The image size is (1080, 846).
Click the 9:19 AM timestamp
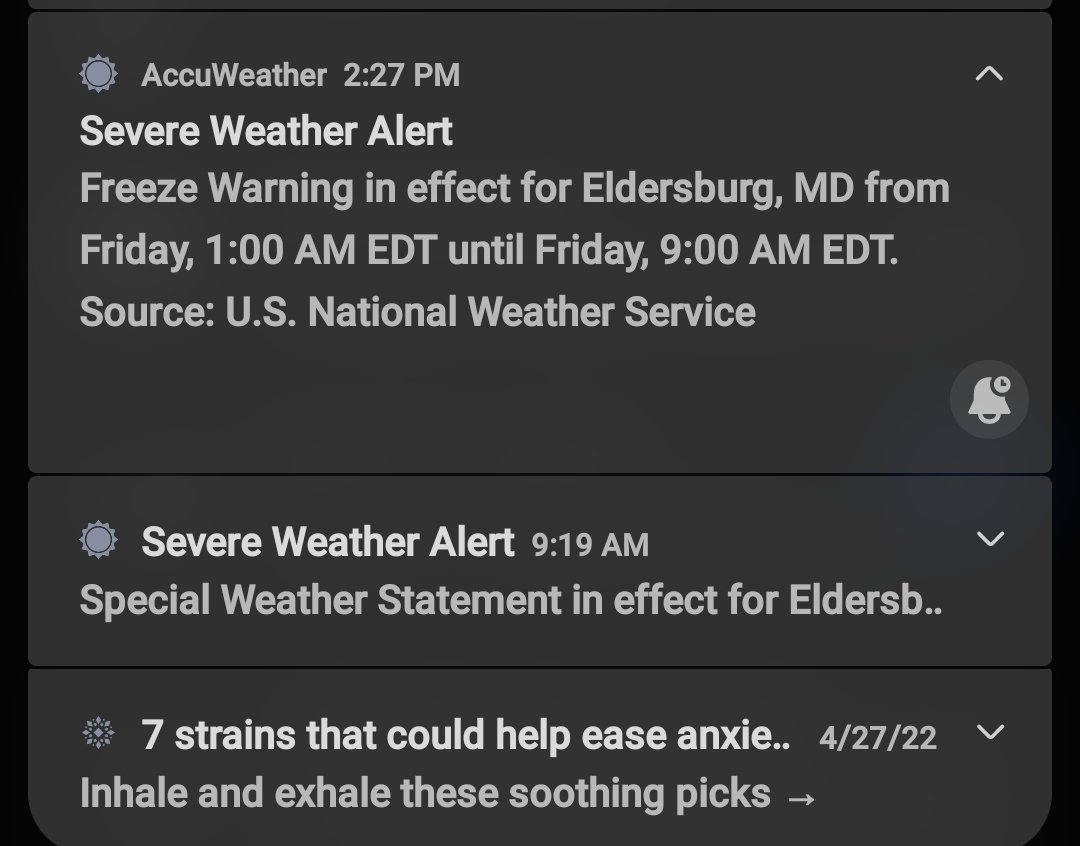click(x=590, y=545)
